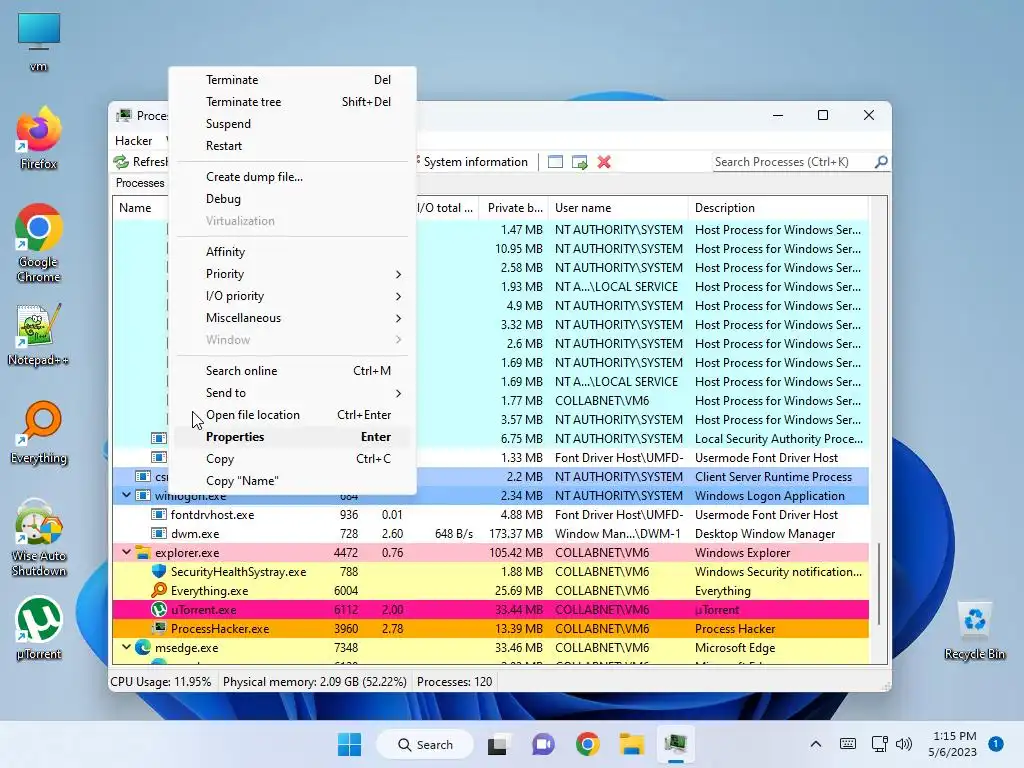
Task: Choose Search online from the context menu
Action: 292,371
